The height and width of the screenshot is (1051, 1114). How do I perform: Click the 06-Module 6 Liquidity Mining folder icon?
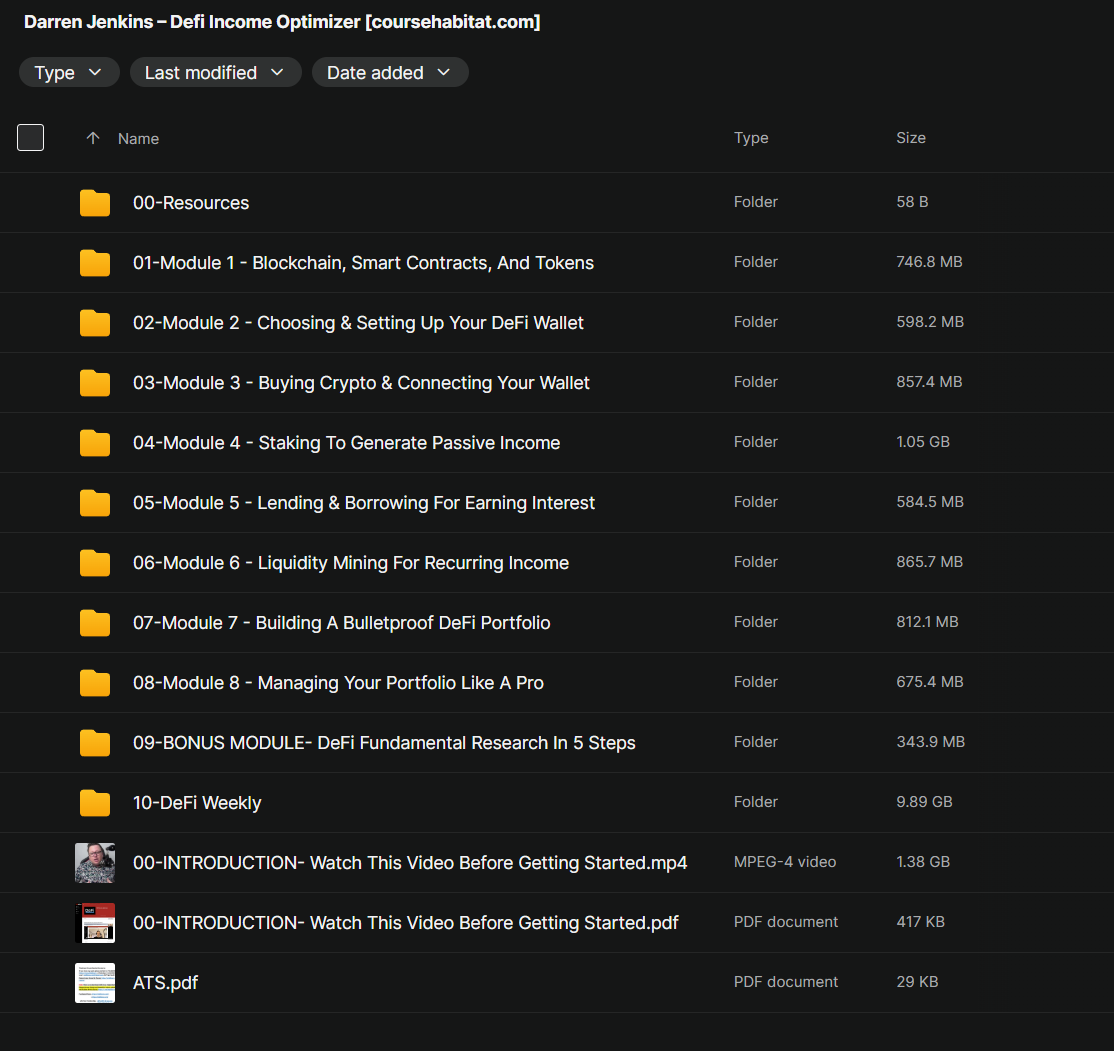pyautogui.click(x=95, y=563)
